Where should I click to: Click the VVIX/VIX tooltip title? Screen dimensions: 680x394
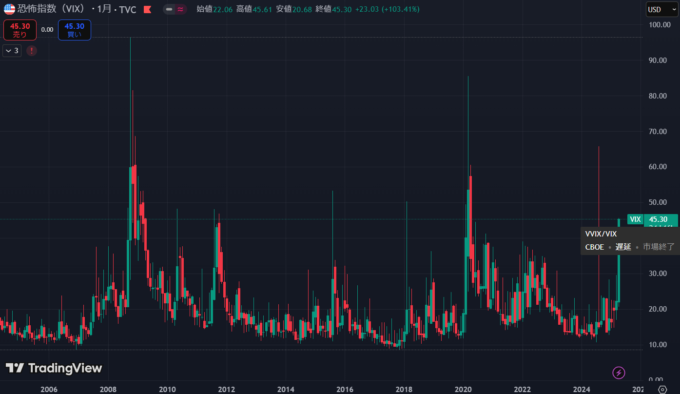601,234
